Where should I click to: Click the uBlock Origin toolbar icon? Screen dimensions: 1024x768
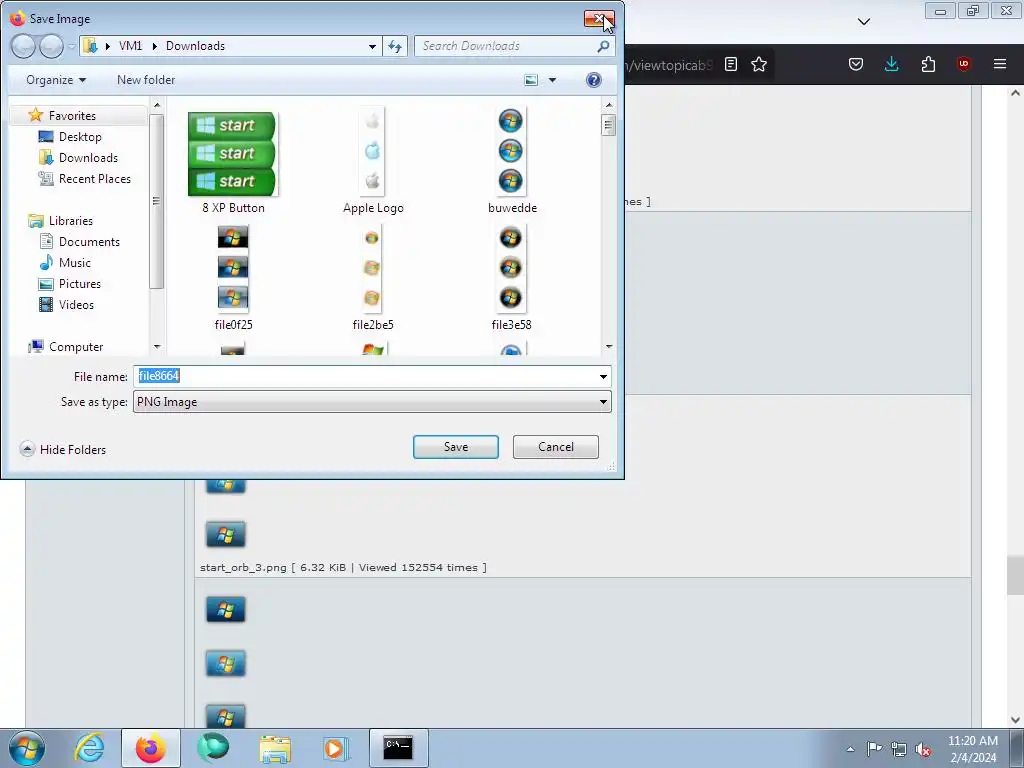[x=963, y=64]
